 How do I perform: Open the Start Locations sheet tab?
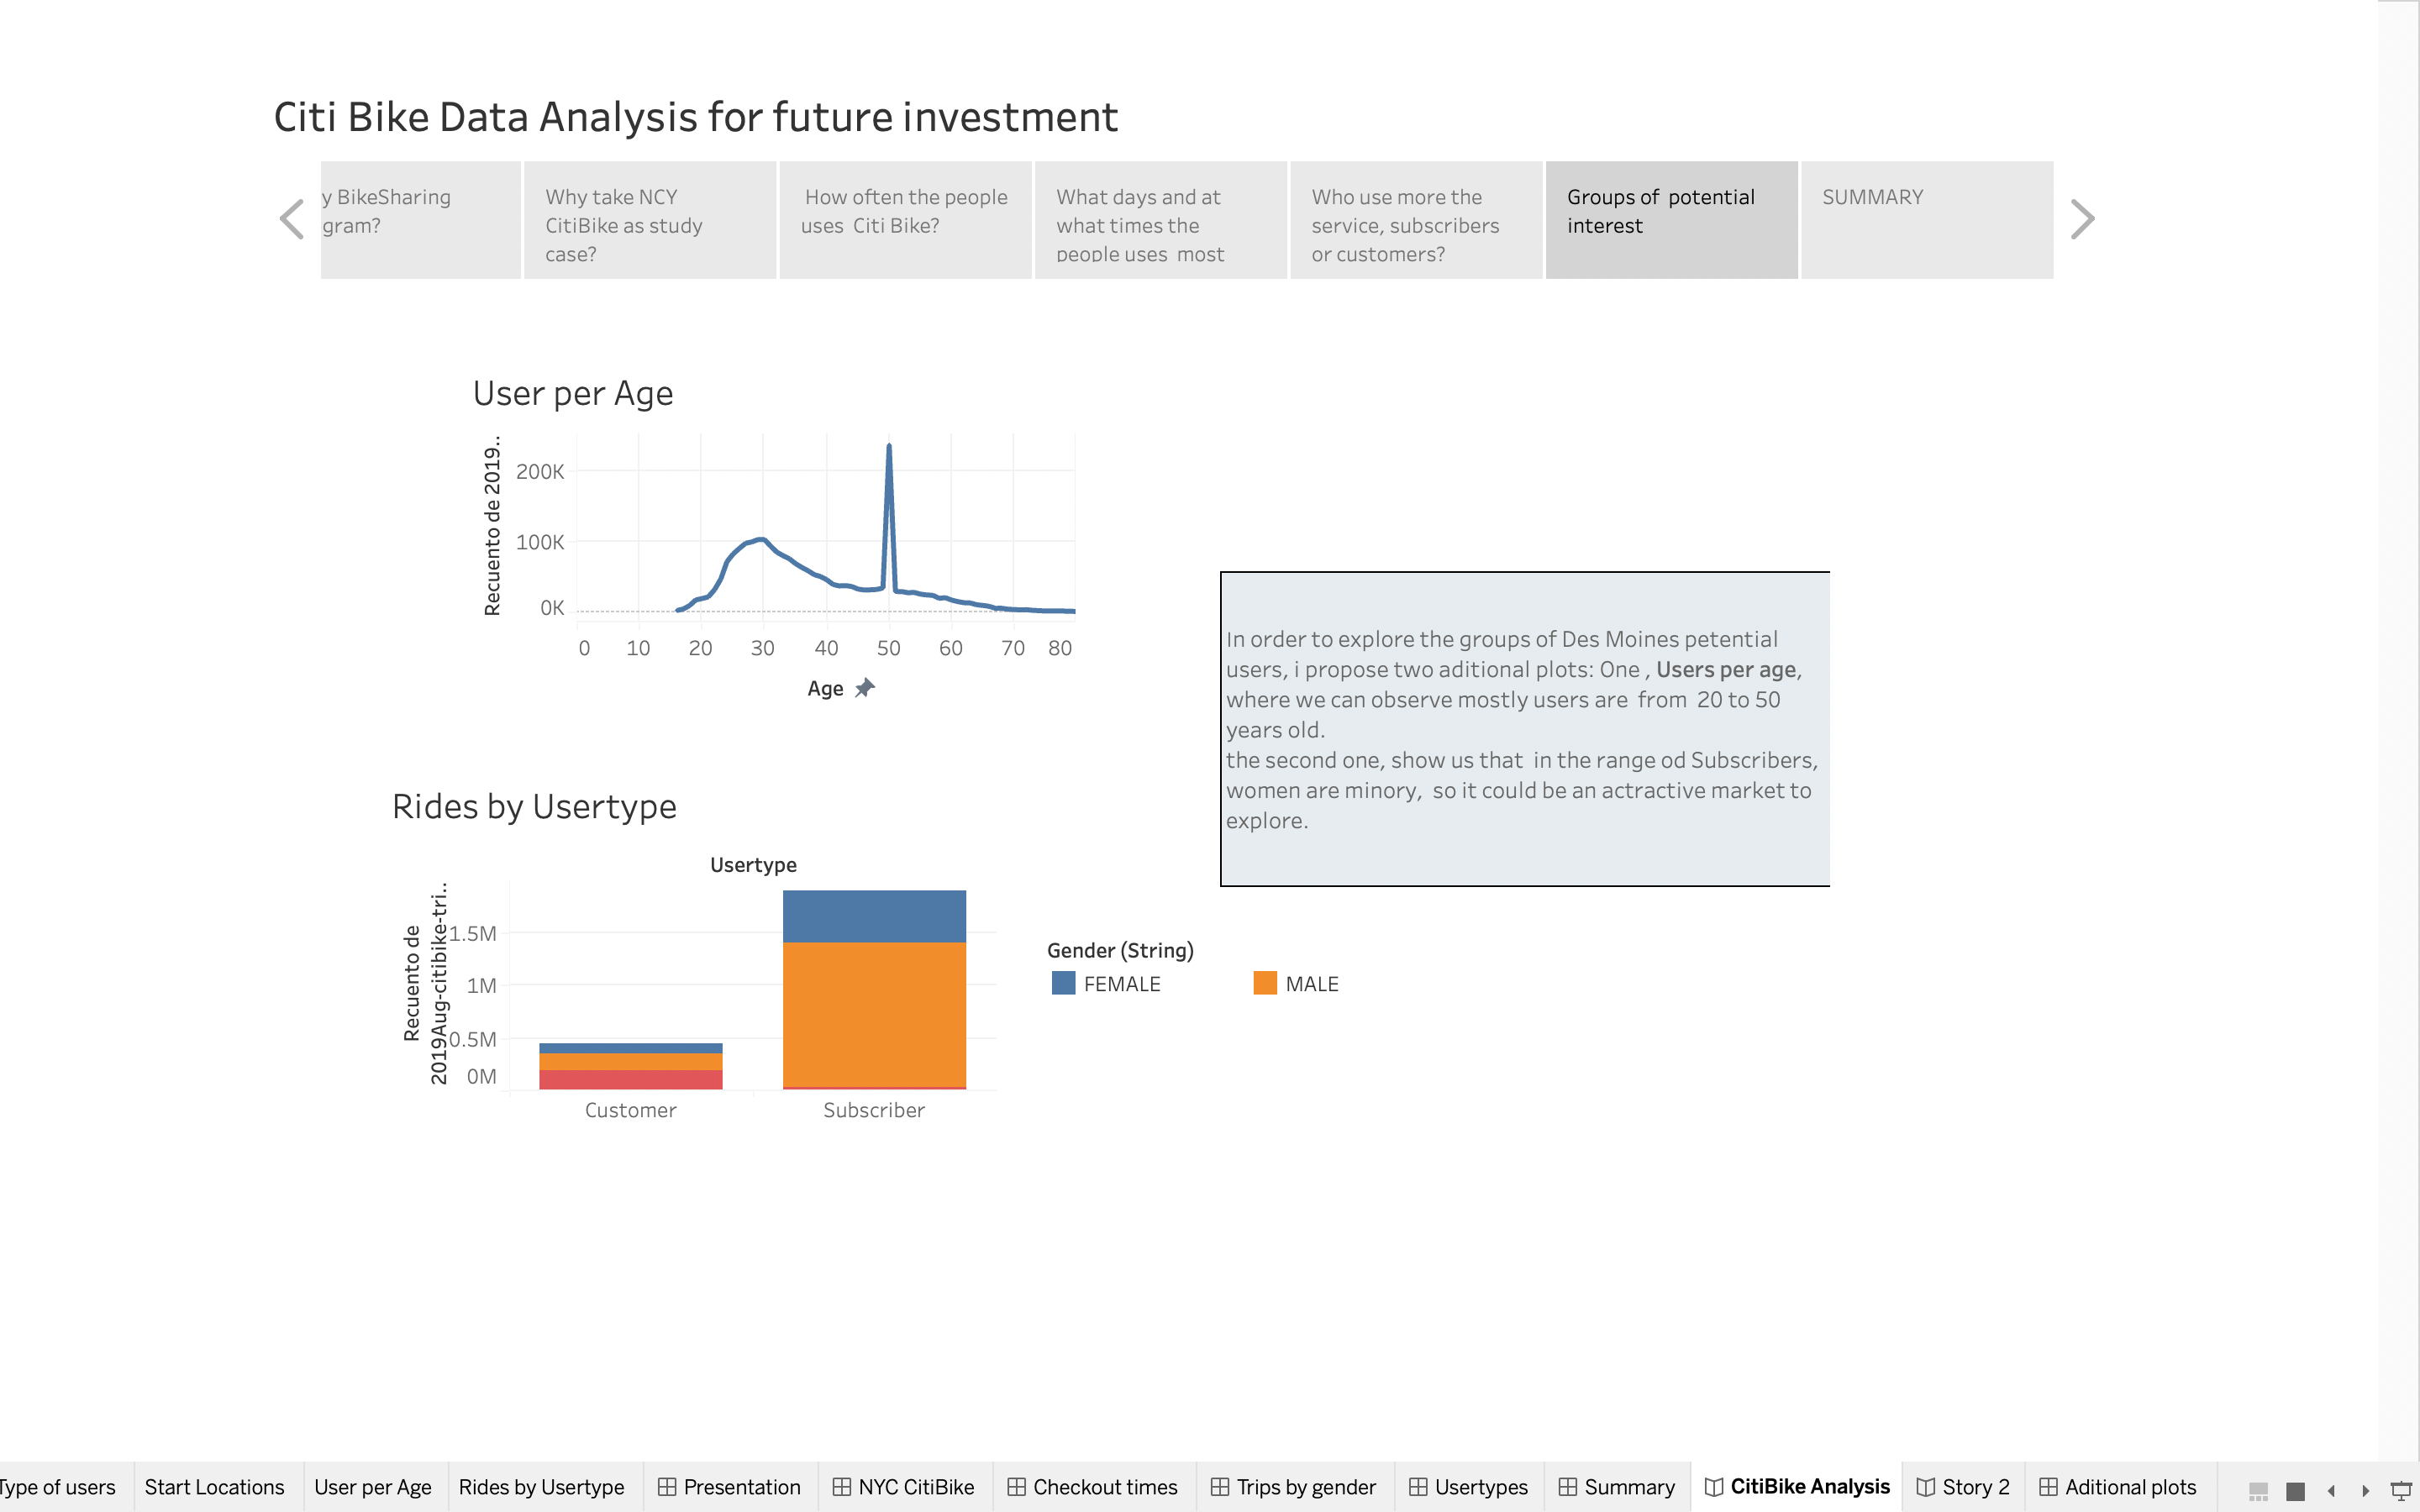tap(215, 1487)
